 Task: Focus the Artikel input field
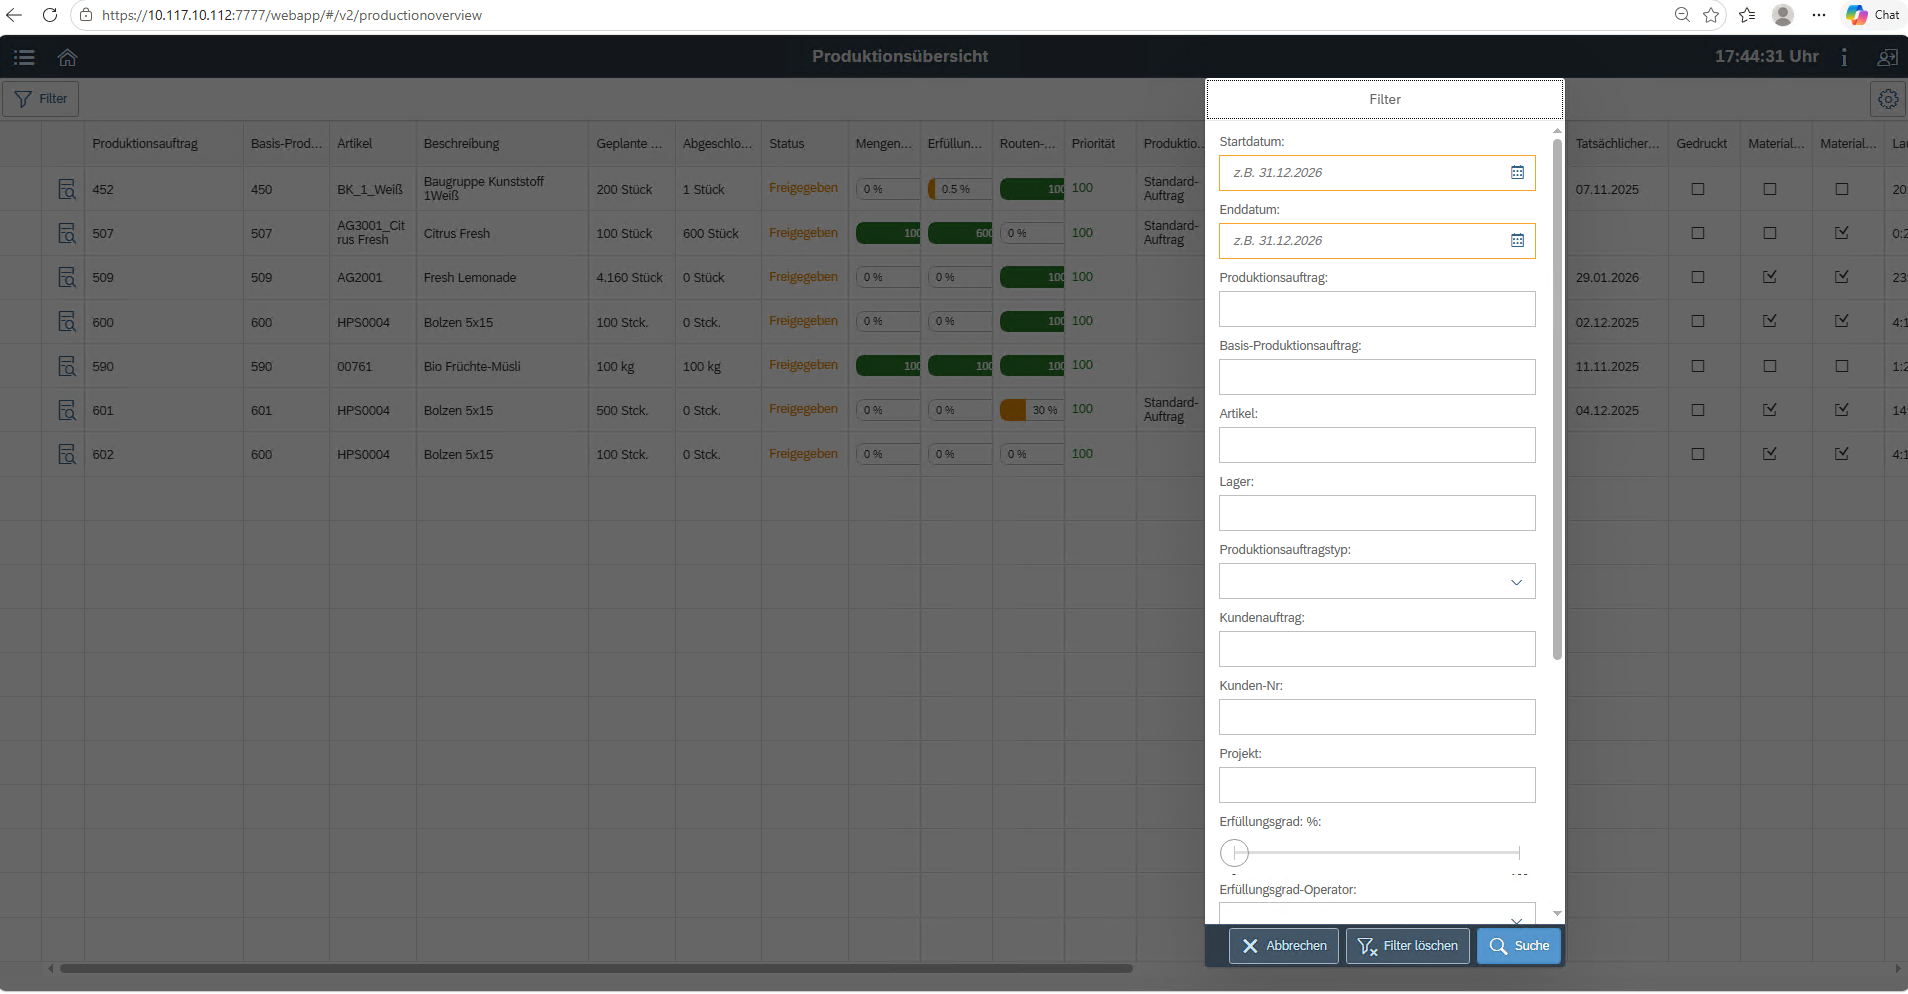click(x=1377, y=445)
